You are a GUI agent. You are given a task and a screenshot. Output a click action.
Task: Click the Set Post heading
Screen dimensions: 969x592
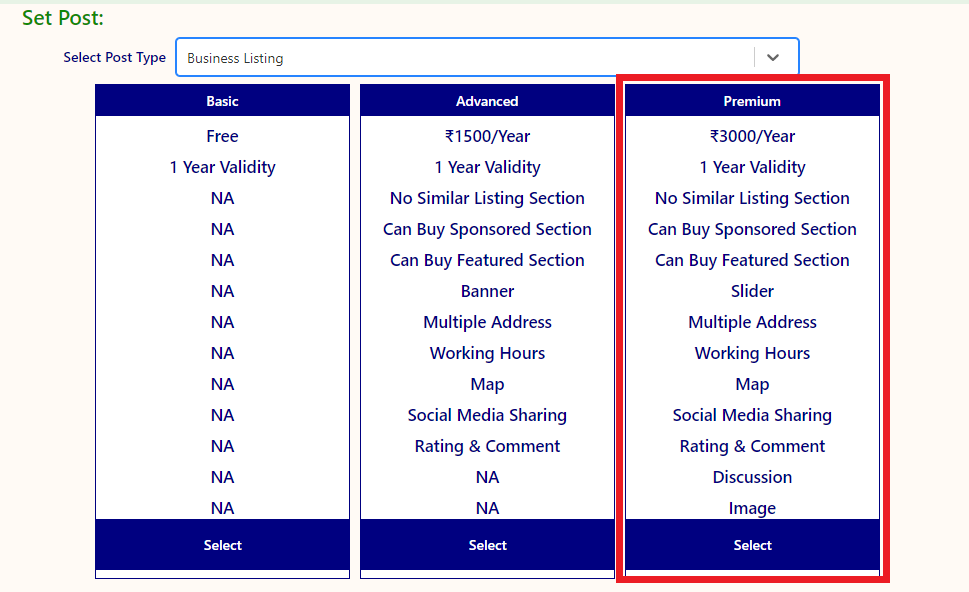point(62,18)
